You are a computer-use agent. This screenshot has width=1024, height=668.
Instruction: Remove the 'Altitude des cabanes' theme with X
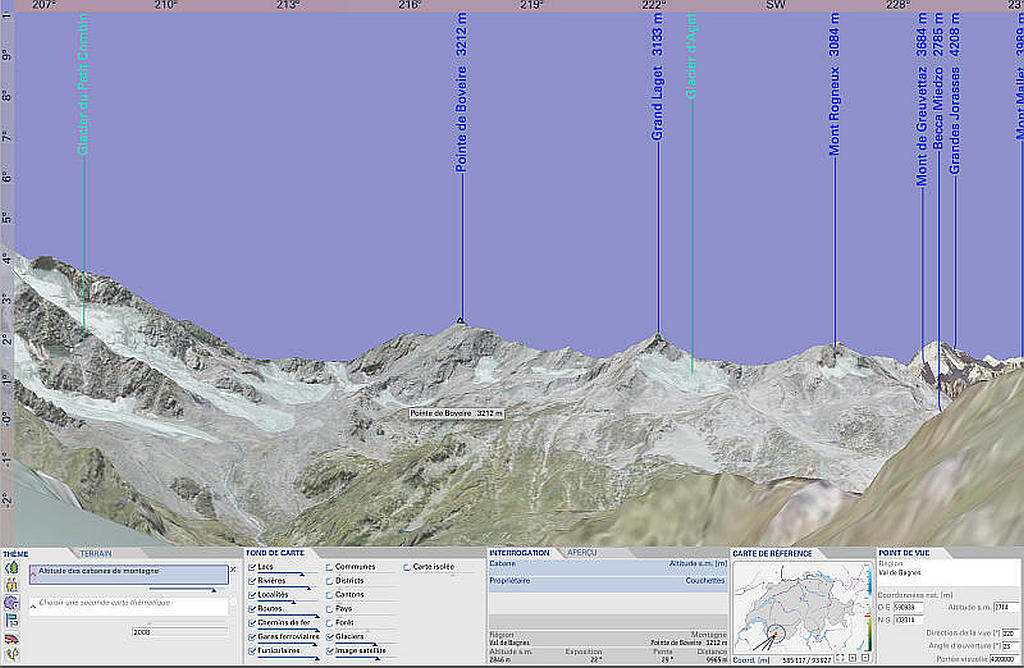[233, 569]
